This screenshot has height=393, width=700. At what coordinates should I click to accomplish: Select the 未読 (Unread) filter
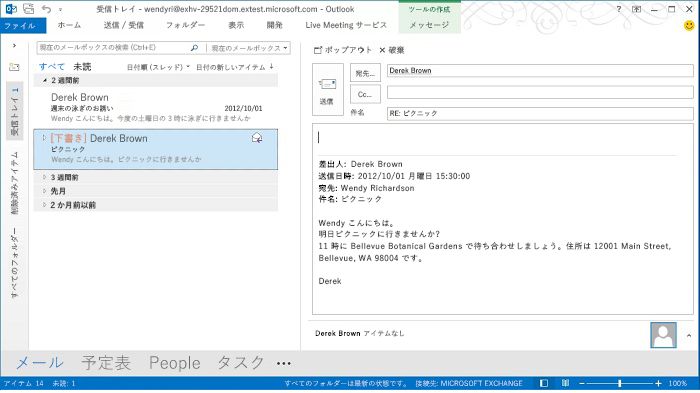tap(82, 67)
